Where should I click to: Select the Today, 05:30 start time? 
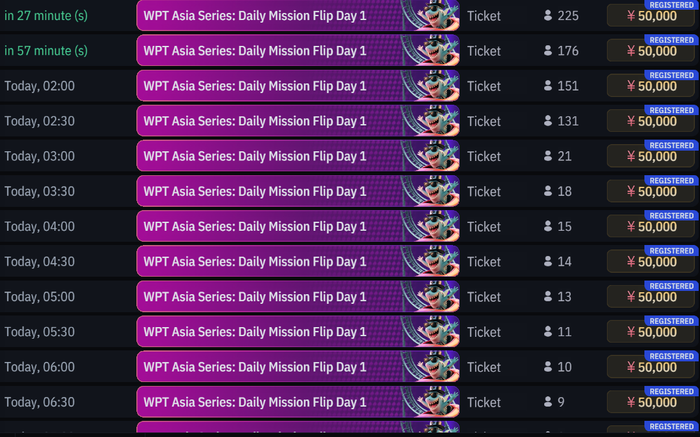point(40,332)
